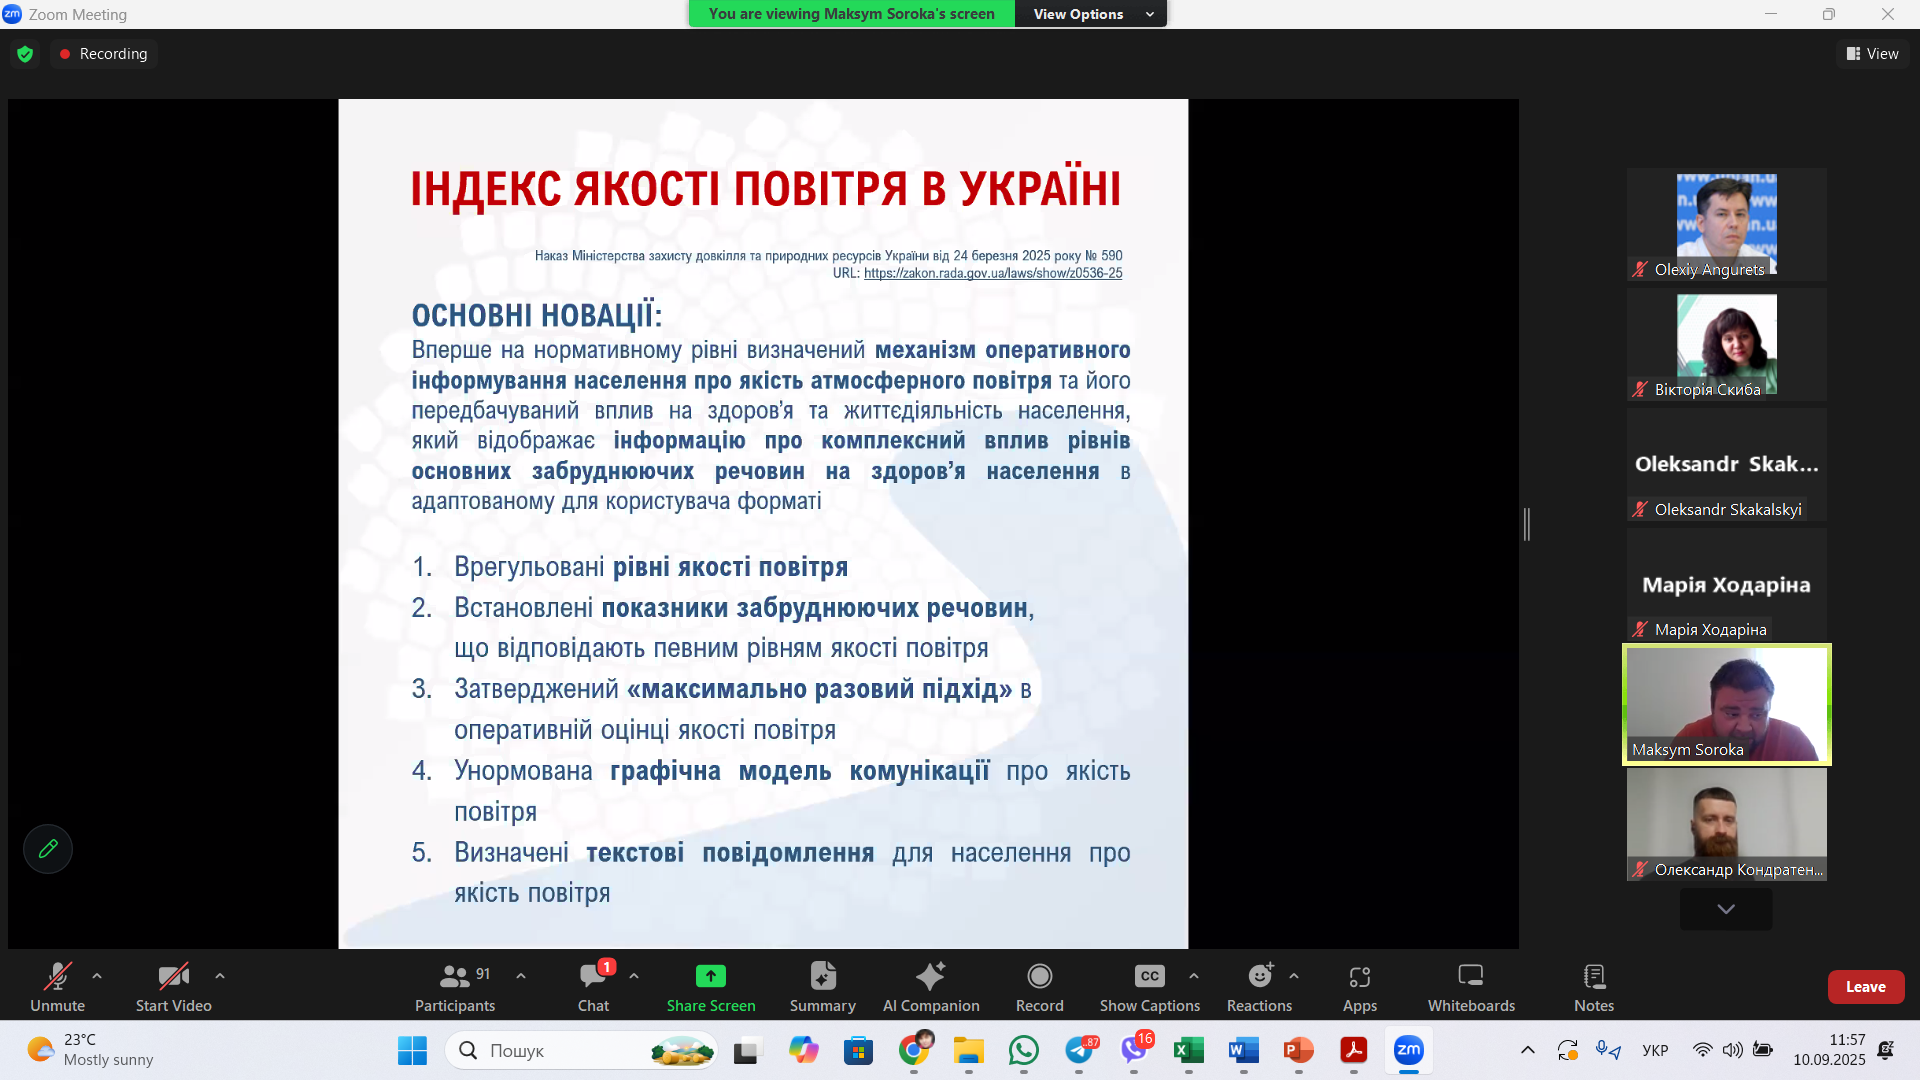The image size is (1920, 1080).
Task: Open the View menu top right
Action: click(1874, 53)
